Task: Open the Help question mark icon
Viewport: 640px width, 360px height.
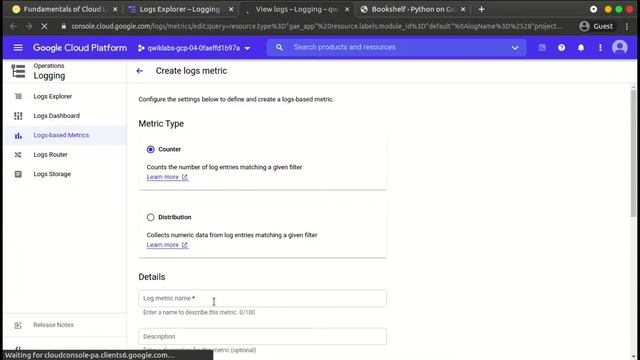Action: [562, 48]
